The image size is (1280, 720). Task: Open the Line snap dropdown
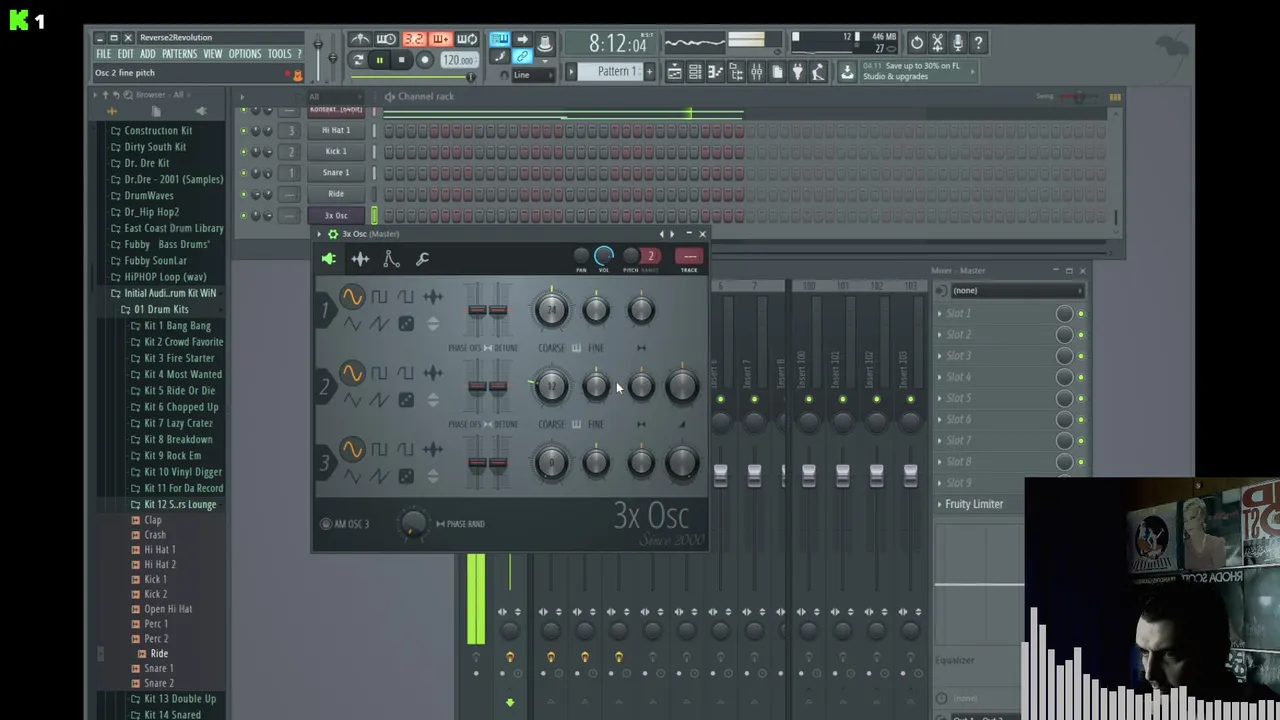click(x=533, y=75)
